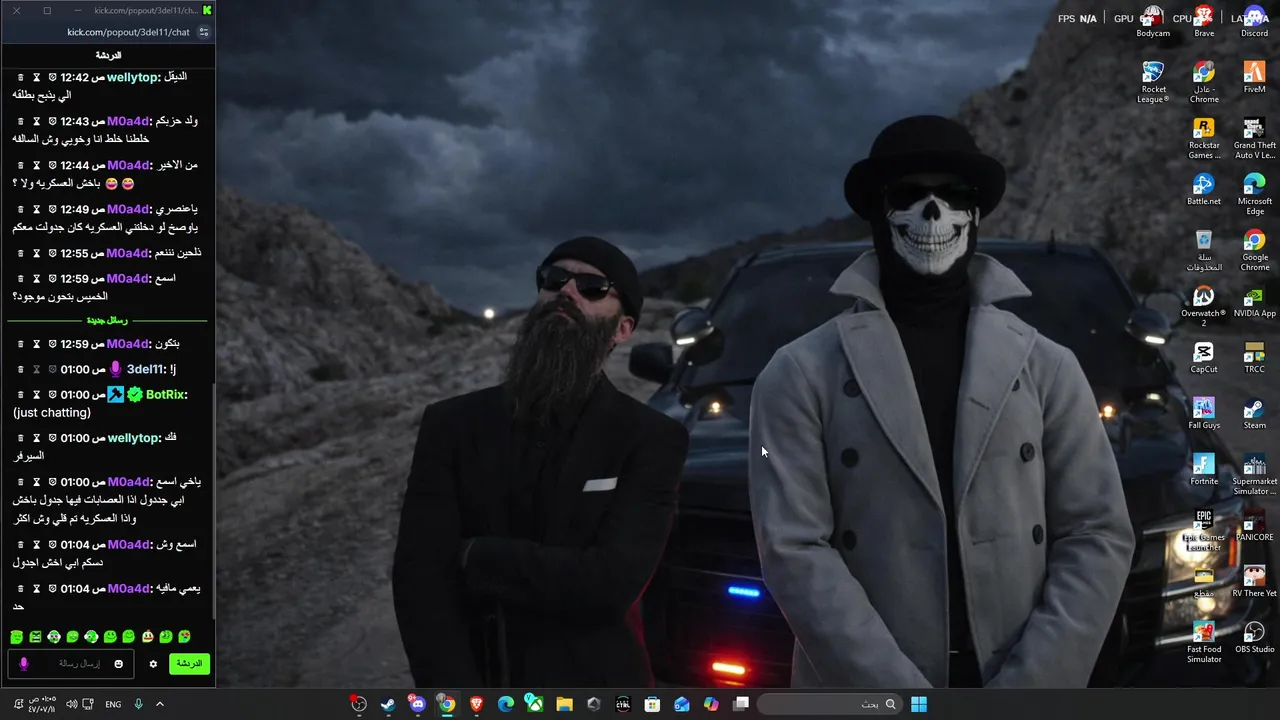Select the FiveM desktop icon

tap(1254, 77)
